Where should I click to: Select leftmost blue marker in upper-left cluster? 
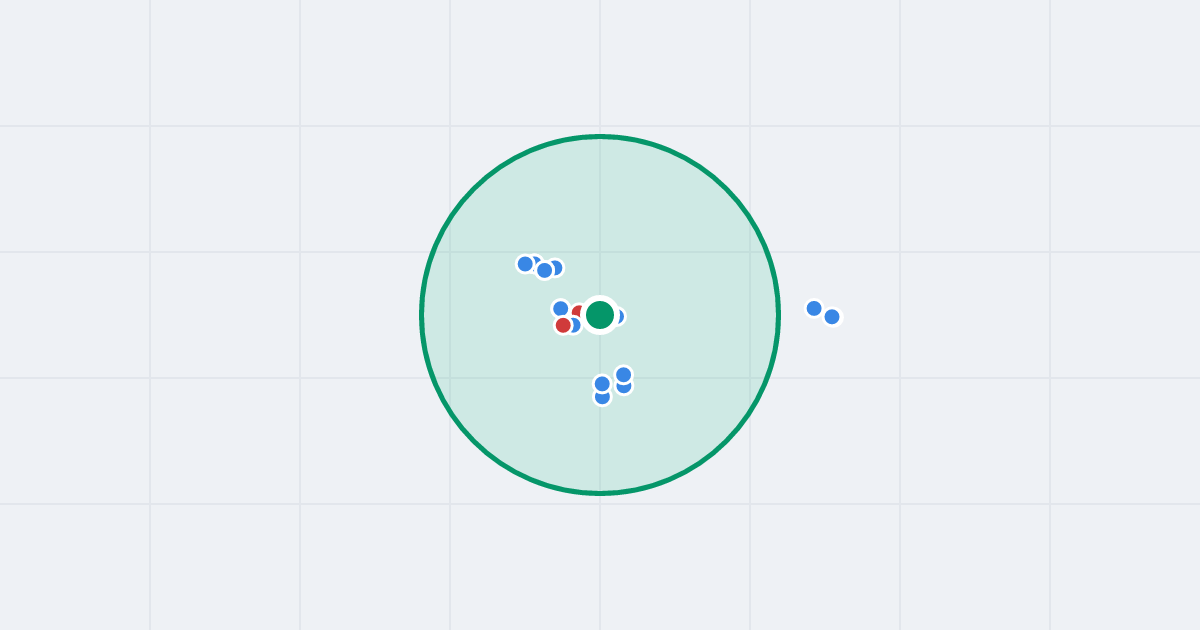click(x=525, y=264)
